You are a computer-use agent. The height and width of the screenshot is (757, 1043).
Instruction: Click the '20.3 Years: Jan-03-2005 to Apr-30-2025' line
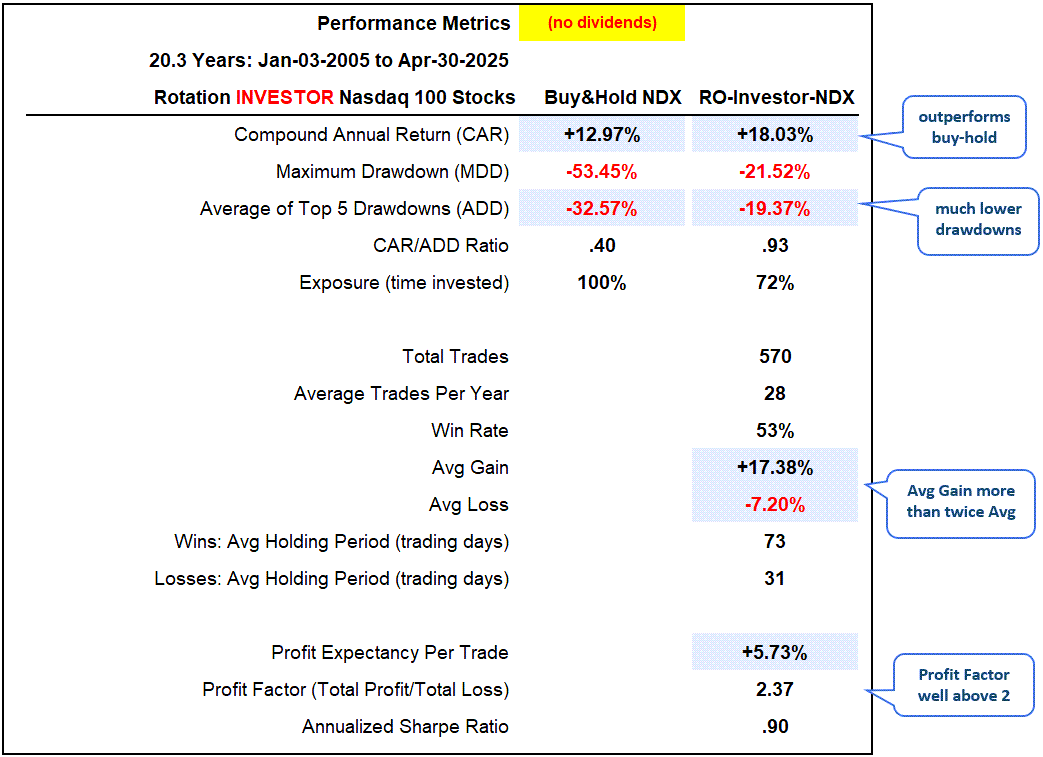[x=329, y=61]
